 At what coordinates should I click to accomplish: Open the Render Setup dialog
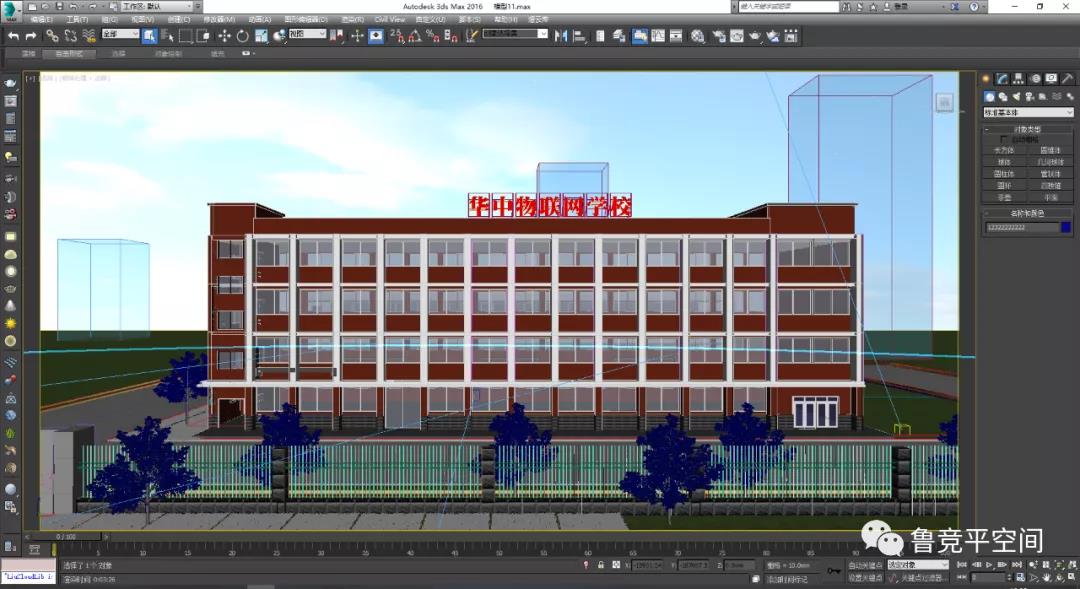[x=718, y=36]
